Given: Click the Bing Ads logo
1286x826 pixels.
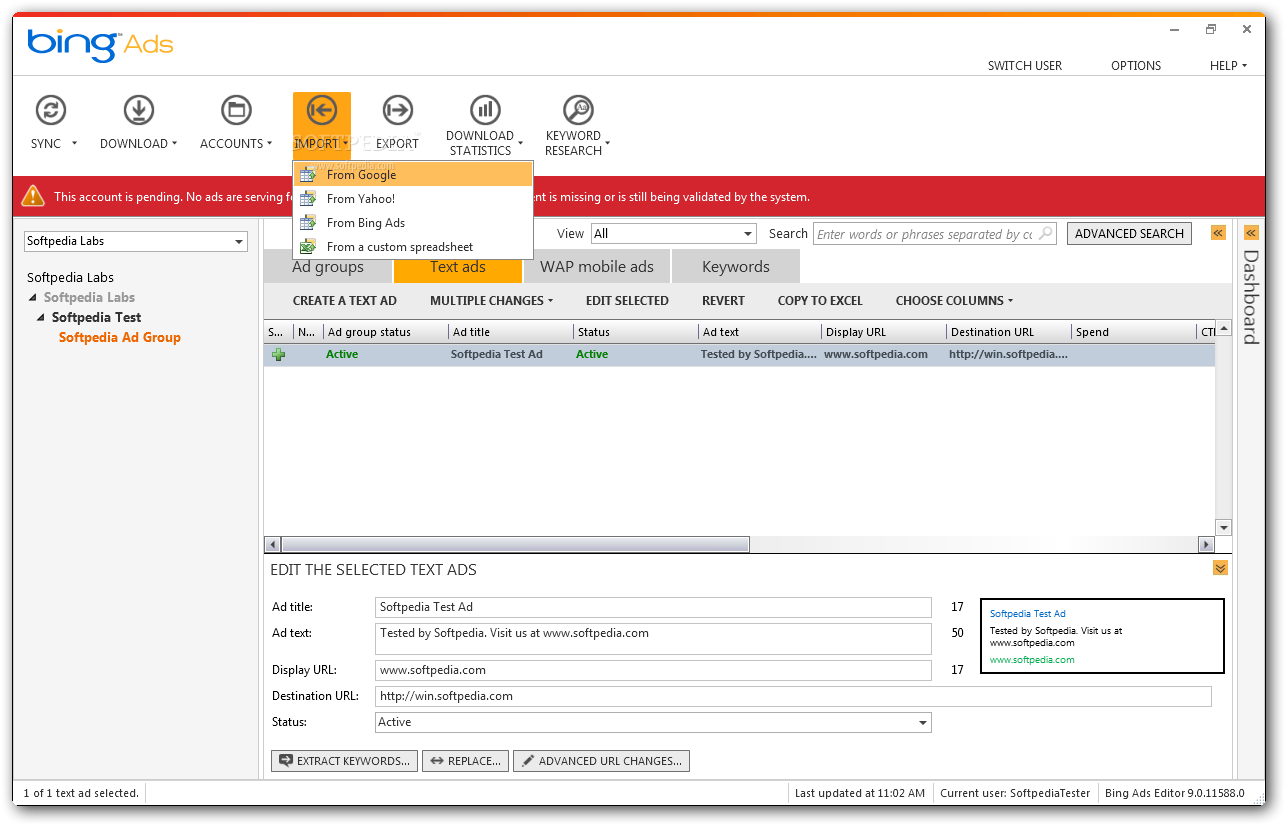Looking at the screenshot, I should tap(100, 44).
